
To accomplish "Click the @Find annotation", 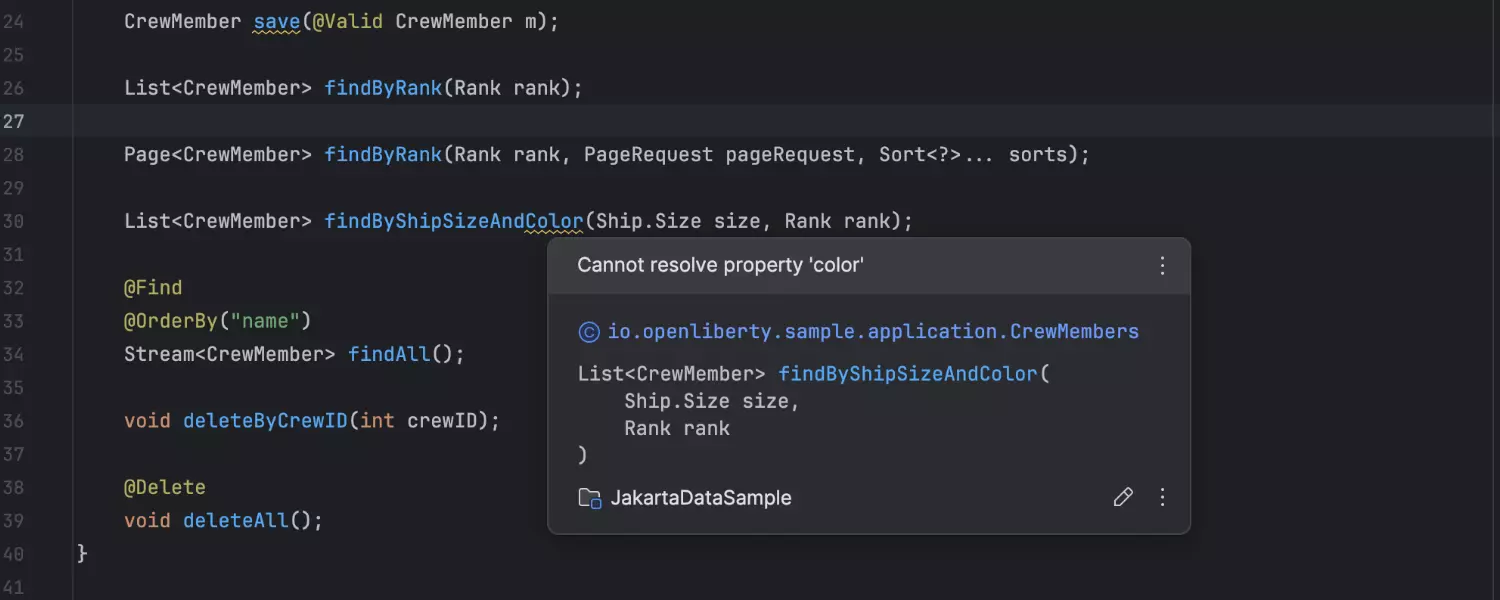I will (x=153, y=288).
